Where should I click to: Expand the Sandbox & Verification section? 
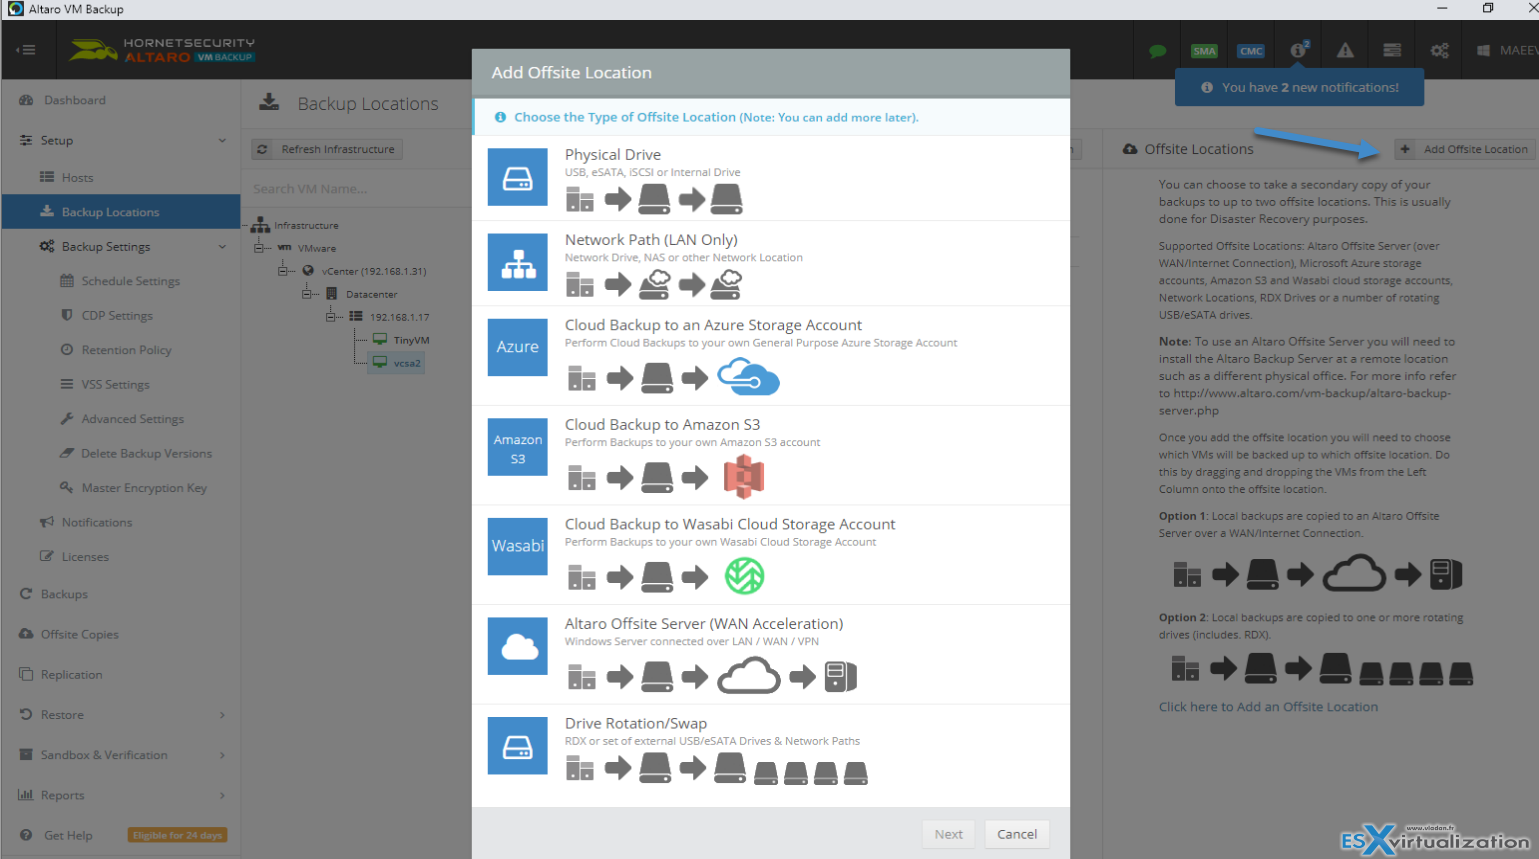point(222,755)
